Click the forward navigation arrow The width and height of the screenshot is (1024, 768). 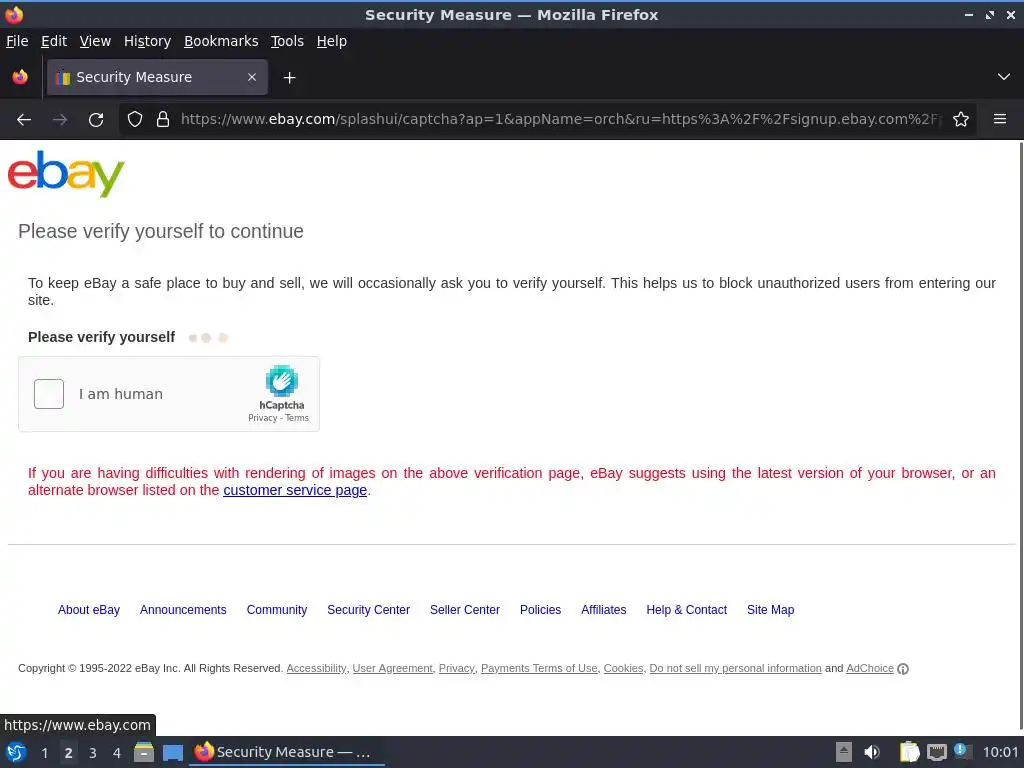(x=60, y=120)
